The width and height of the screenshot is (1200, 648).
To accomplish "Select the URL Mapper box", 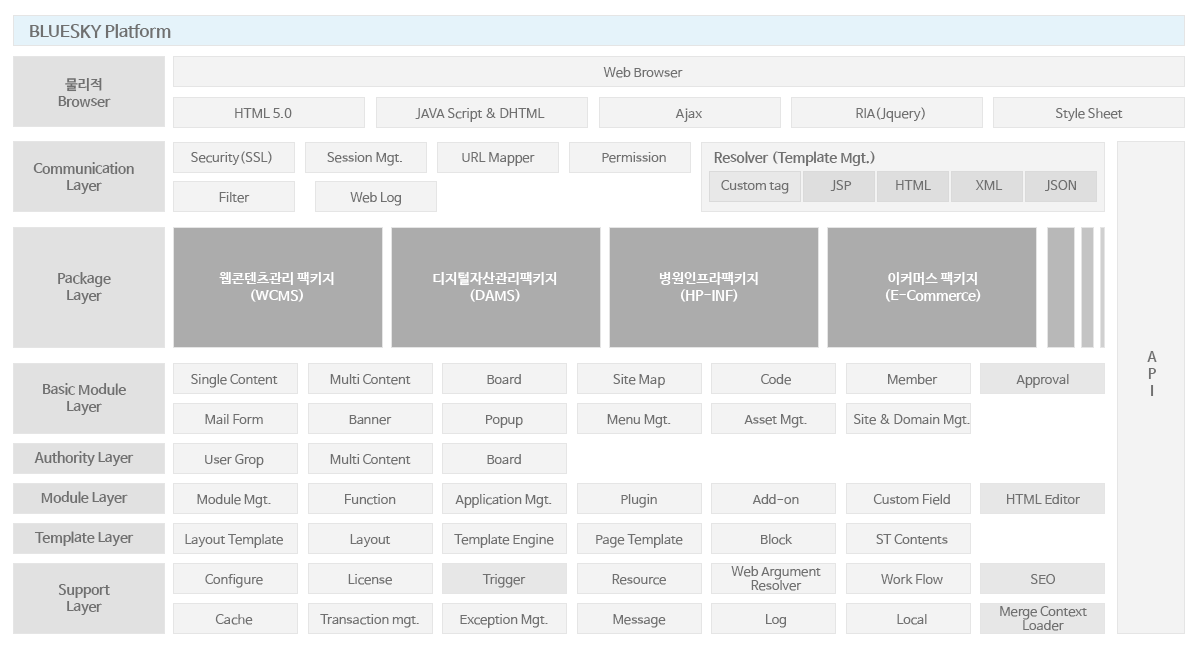I will pos(497,157).
